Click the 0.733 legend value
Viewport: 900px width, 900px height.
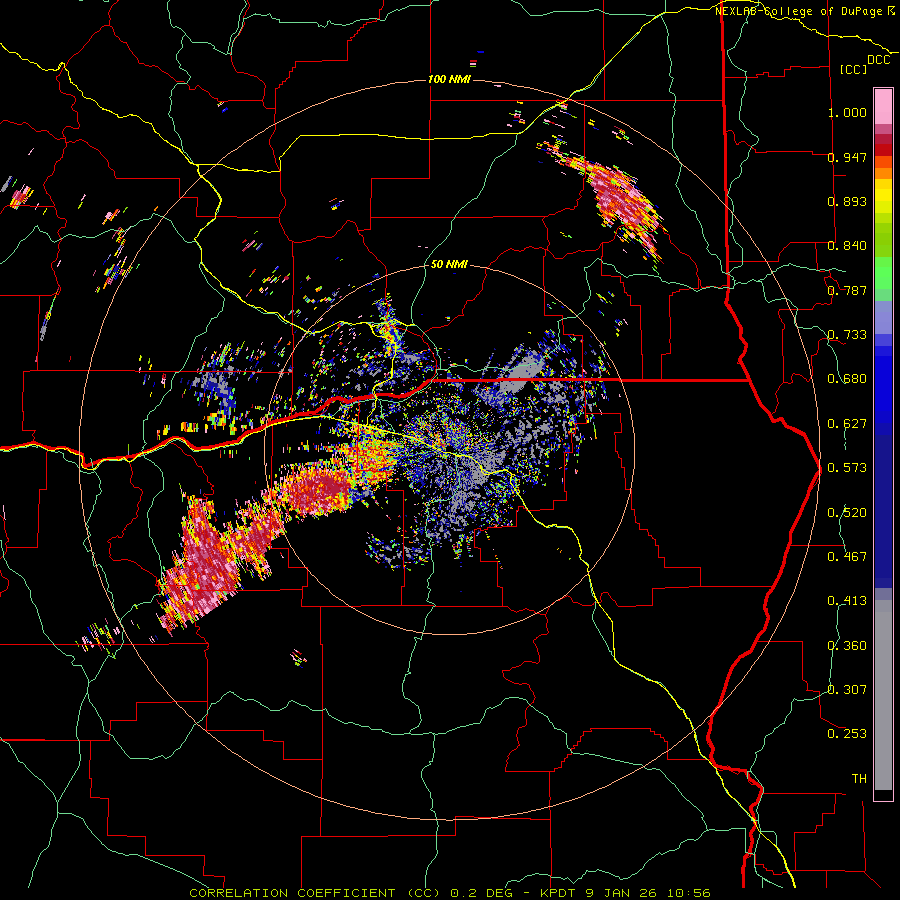pyautogui.click(x=847, y=335)
